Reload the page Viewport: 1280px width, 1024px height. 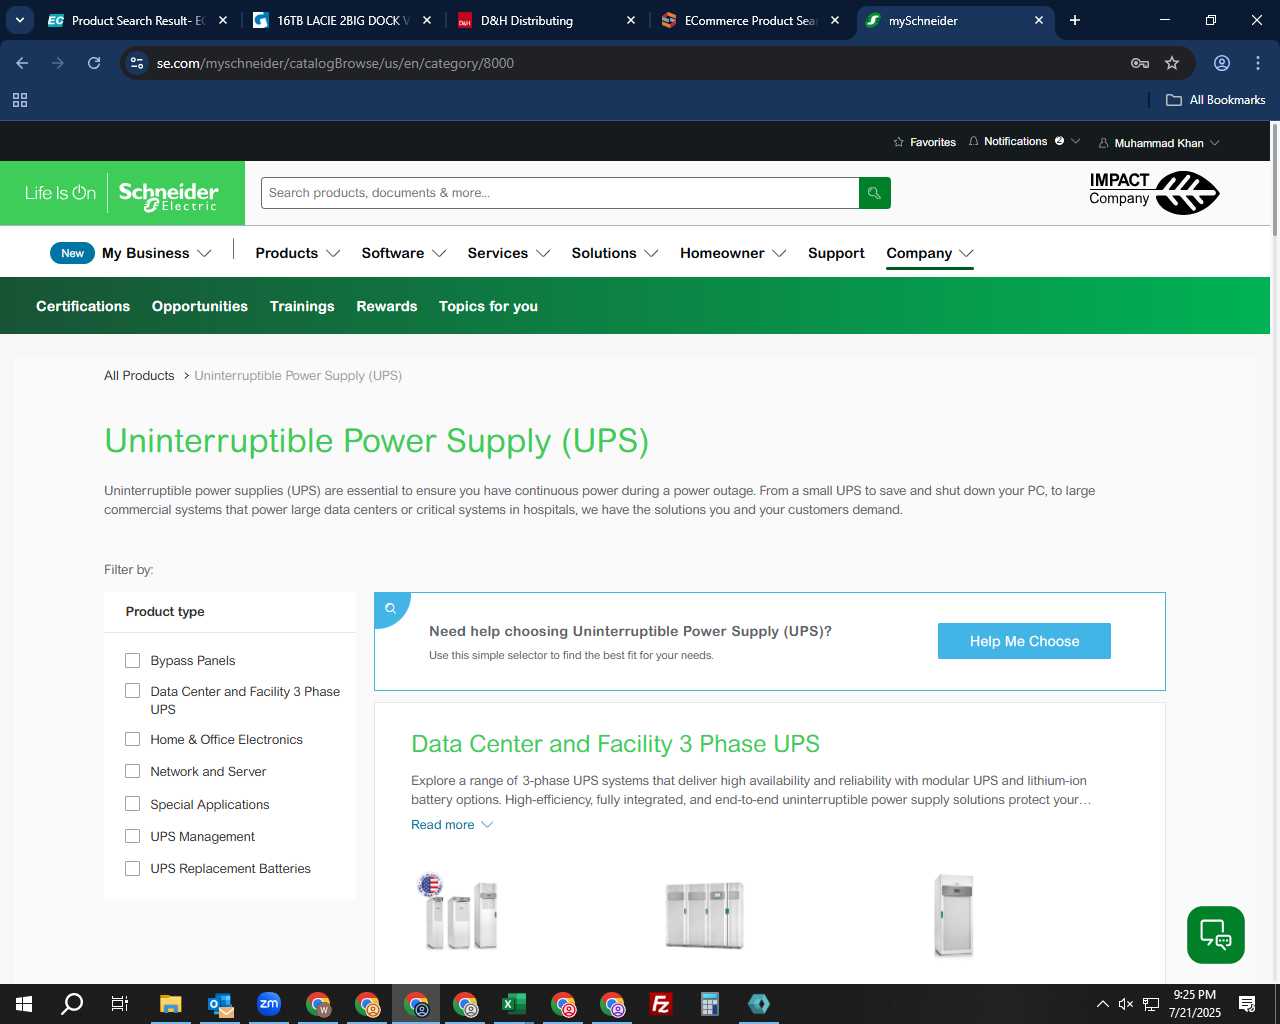click(94, 63)
